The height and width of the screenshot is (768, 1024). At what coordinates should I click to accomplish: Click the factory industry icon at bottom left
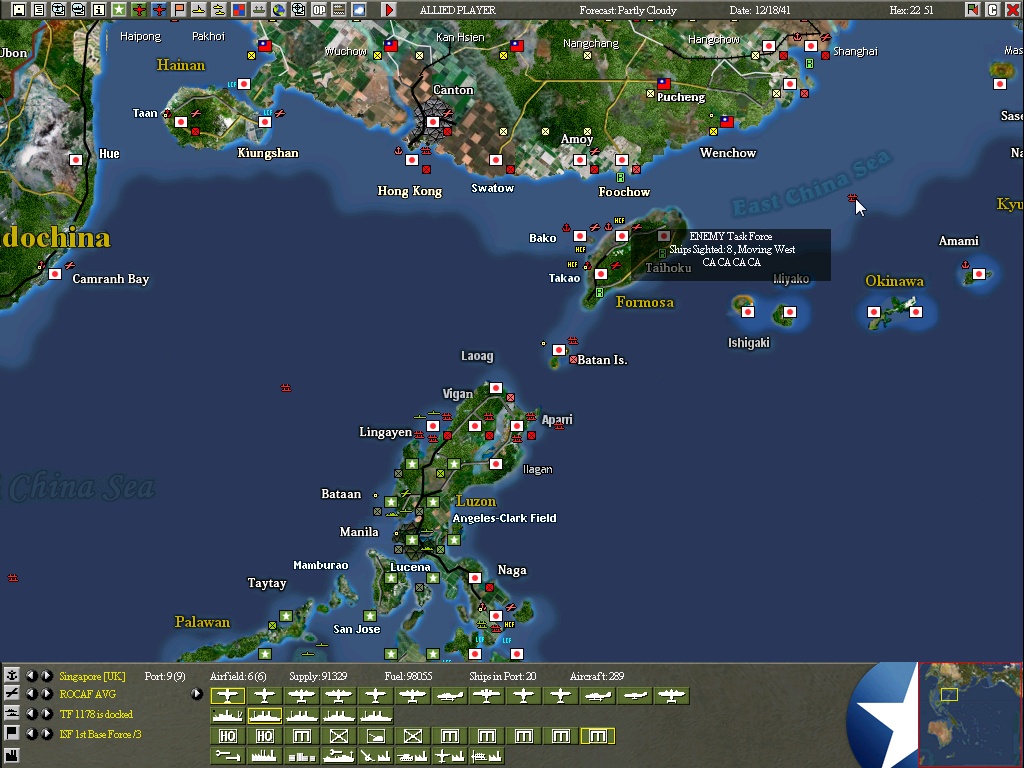tap(12, 756)
